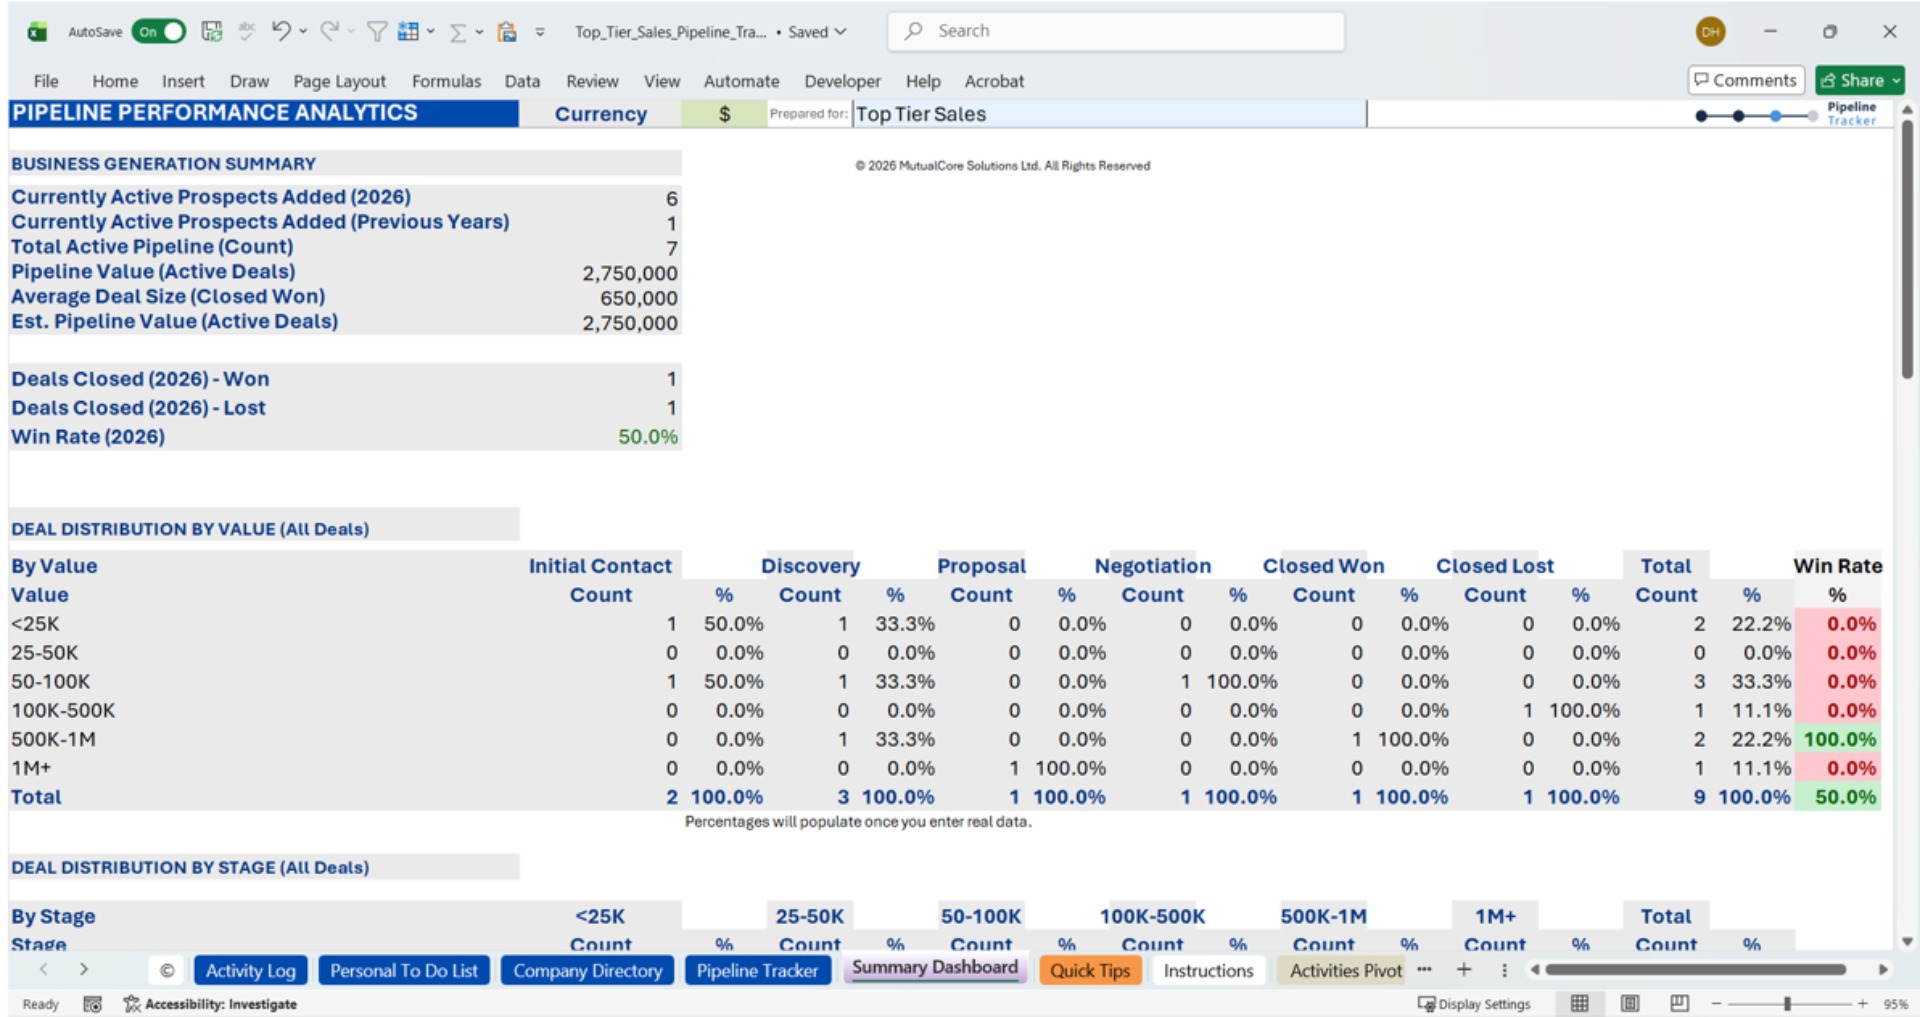Switch to the Pipeline Tracker sheet tab

pos(757,969)
